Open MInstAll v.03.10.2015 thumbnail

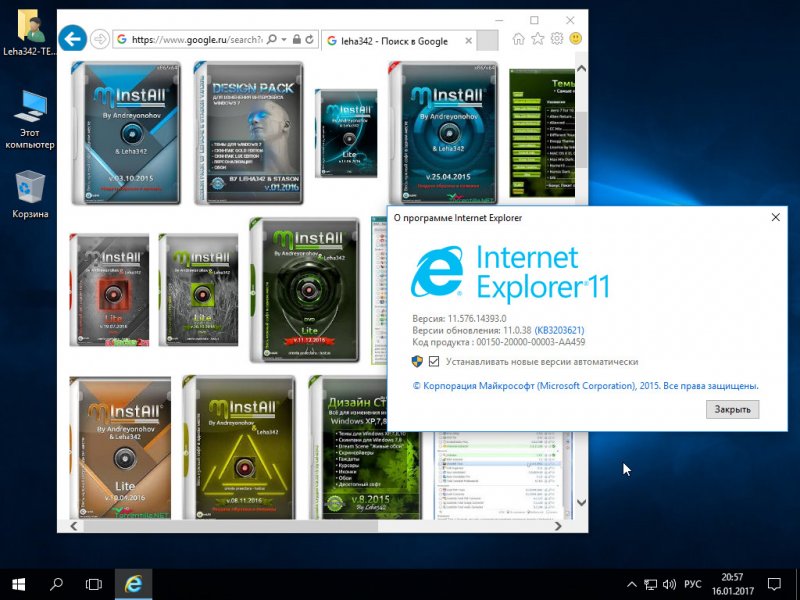tap(126, 133)
